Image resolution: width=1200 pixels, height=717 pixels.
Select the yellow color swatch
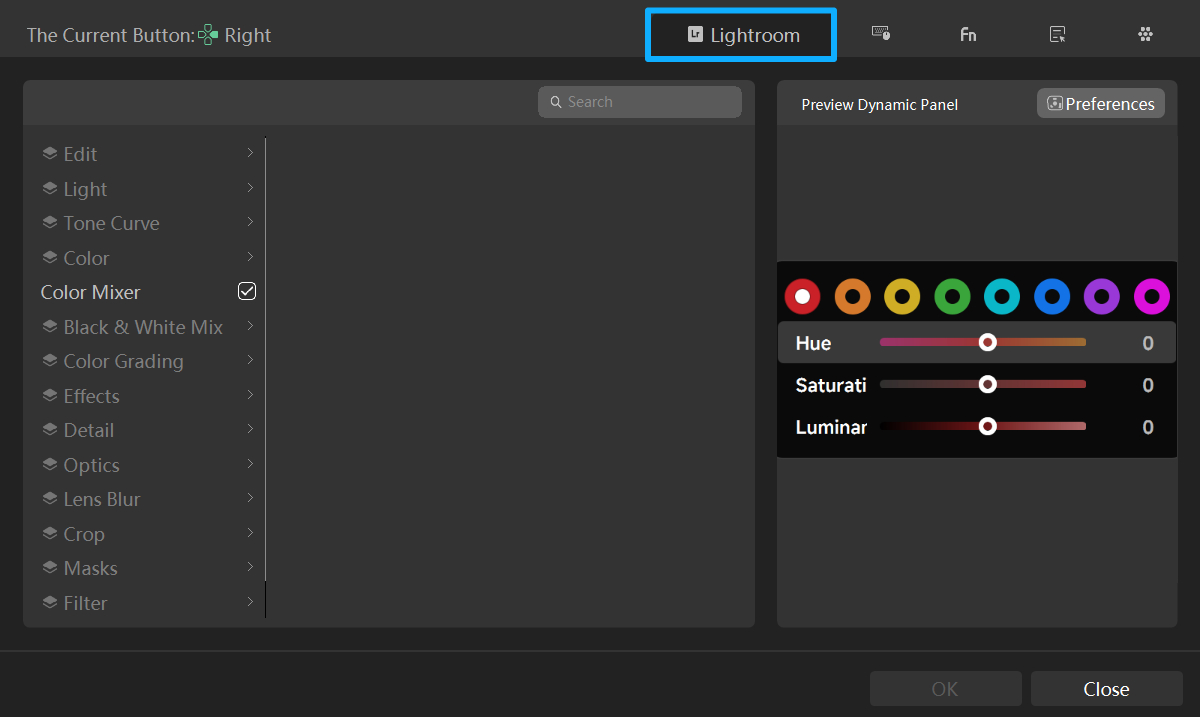tap(902, 296)
